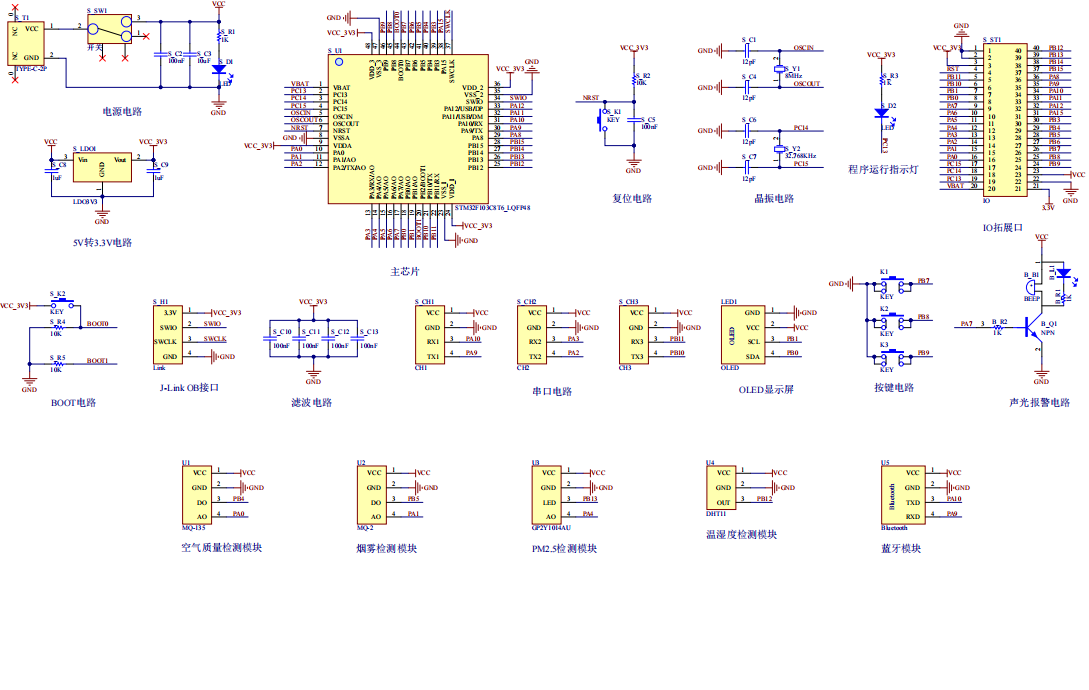
Task: Select the S_C1 12pF capacitor symbol
Action: point(747,51)
